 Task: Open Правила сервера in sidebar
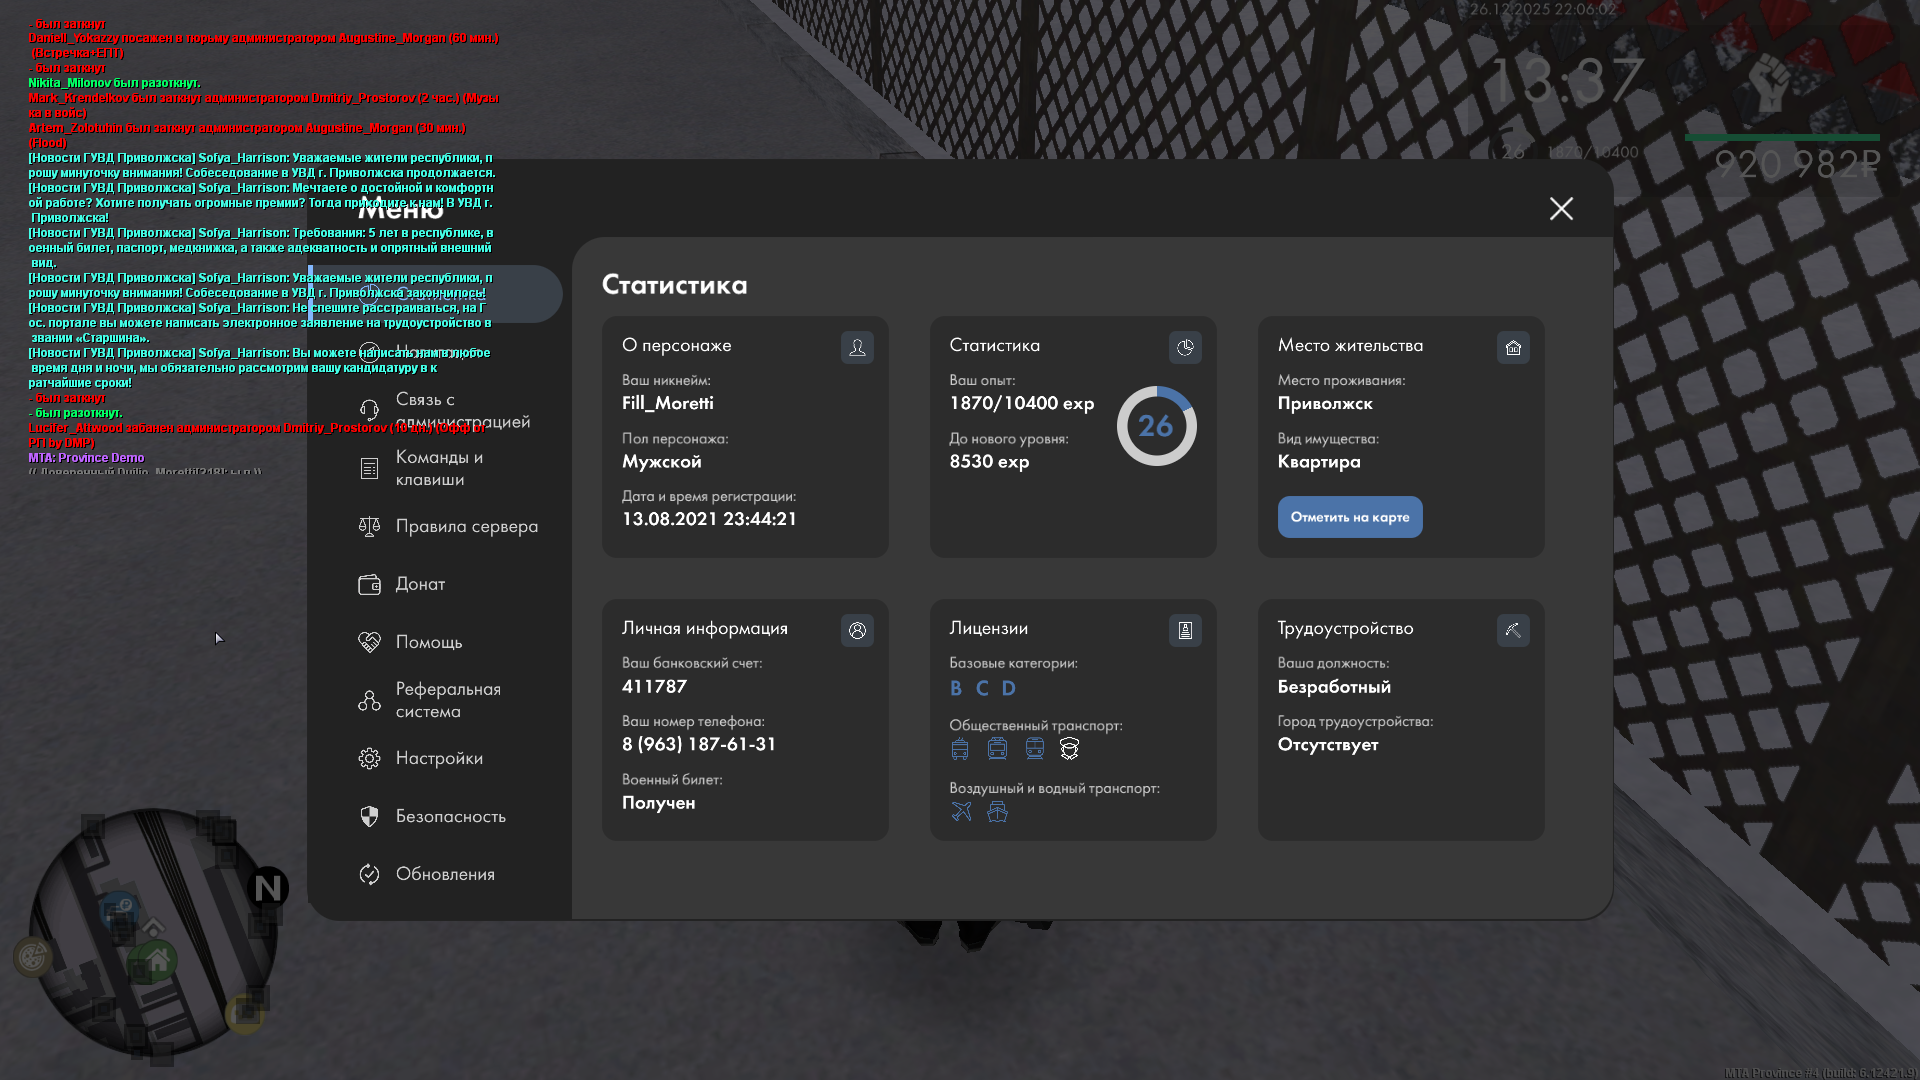pos(466,526)
